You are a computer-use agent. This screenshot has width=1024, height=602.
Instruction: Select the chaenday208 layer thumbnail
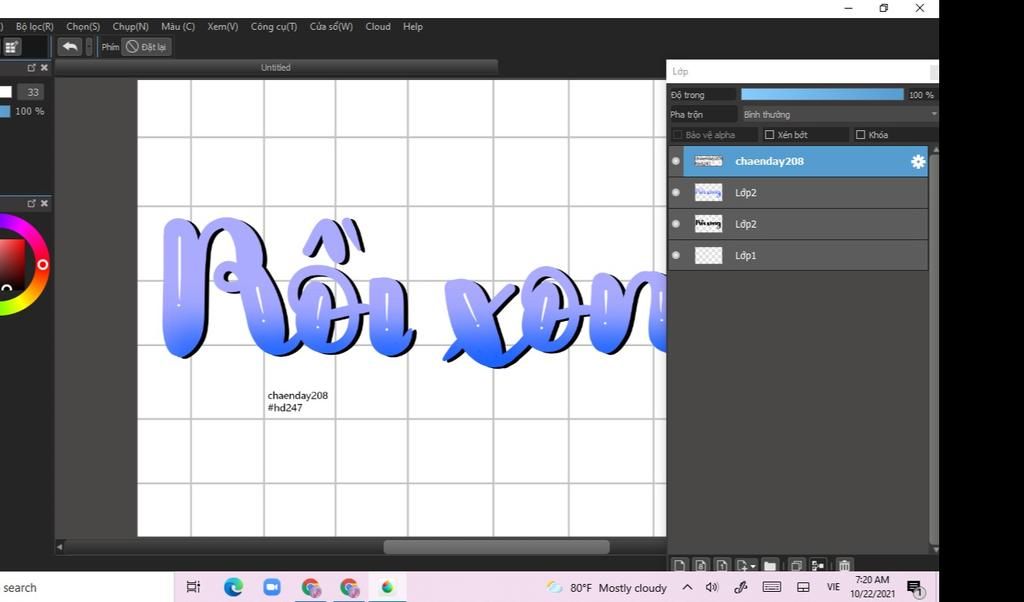tap(709, 161)
